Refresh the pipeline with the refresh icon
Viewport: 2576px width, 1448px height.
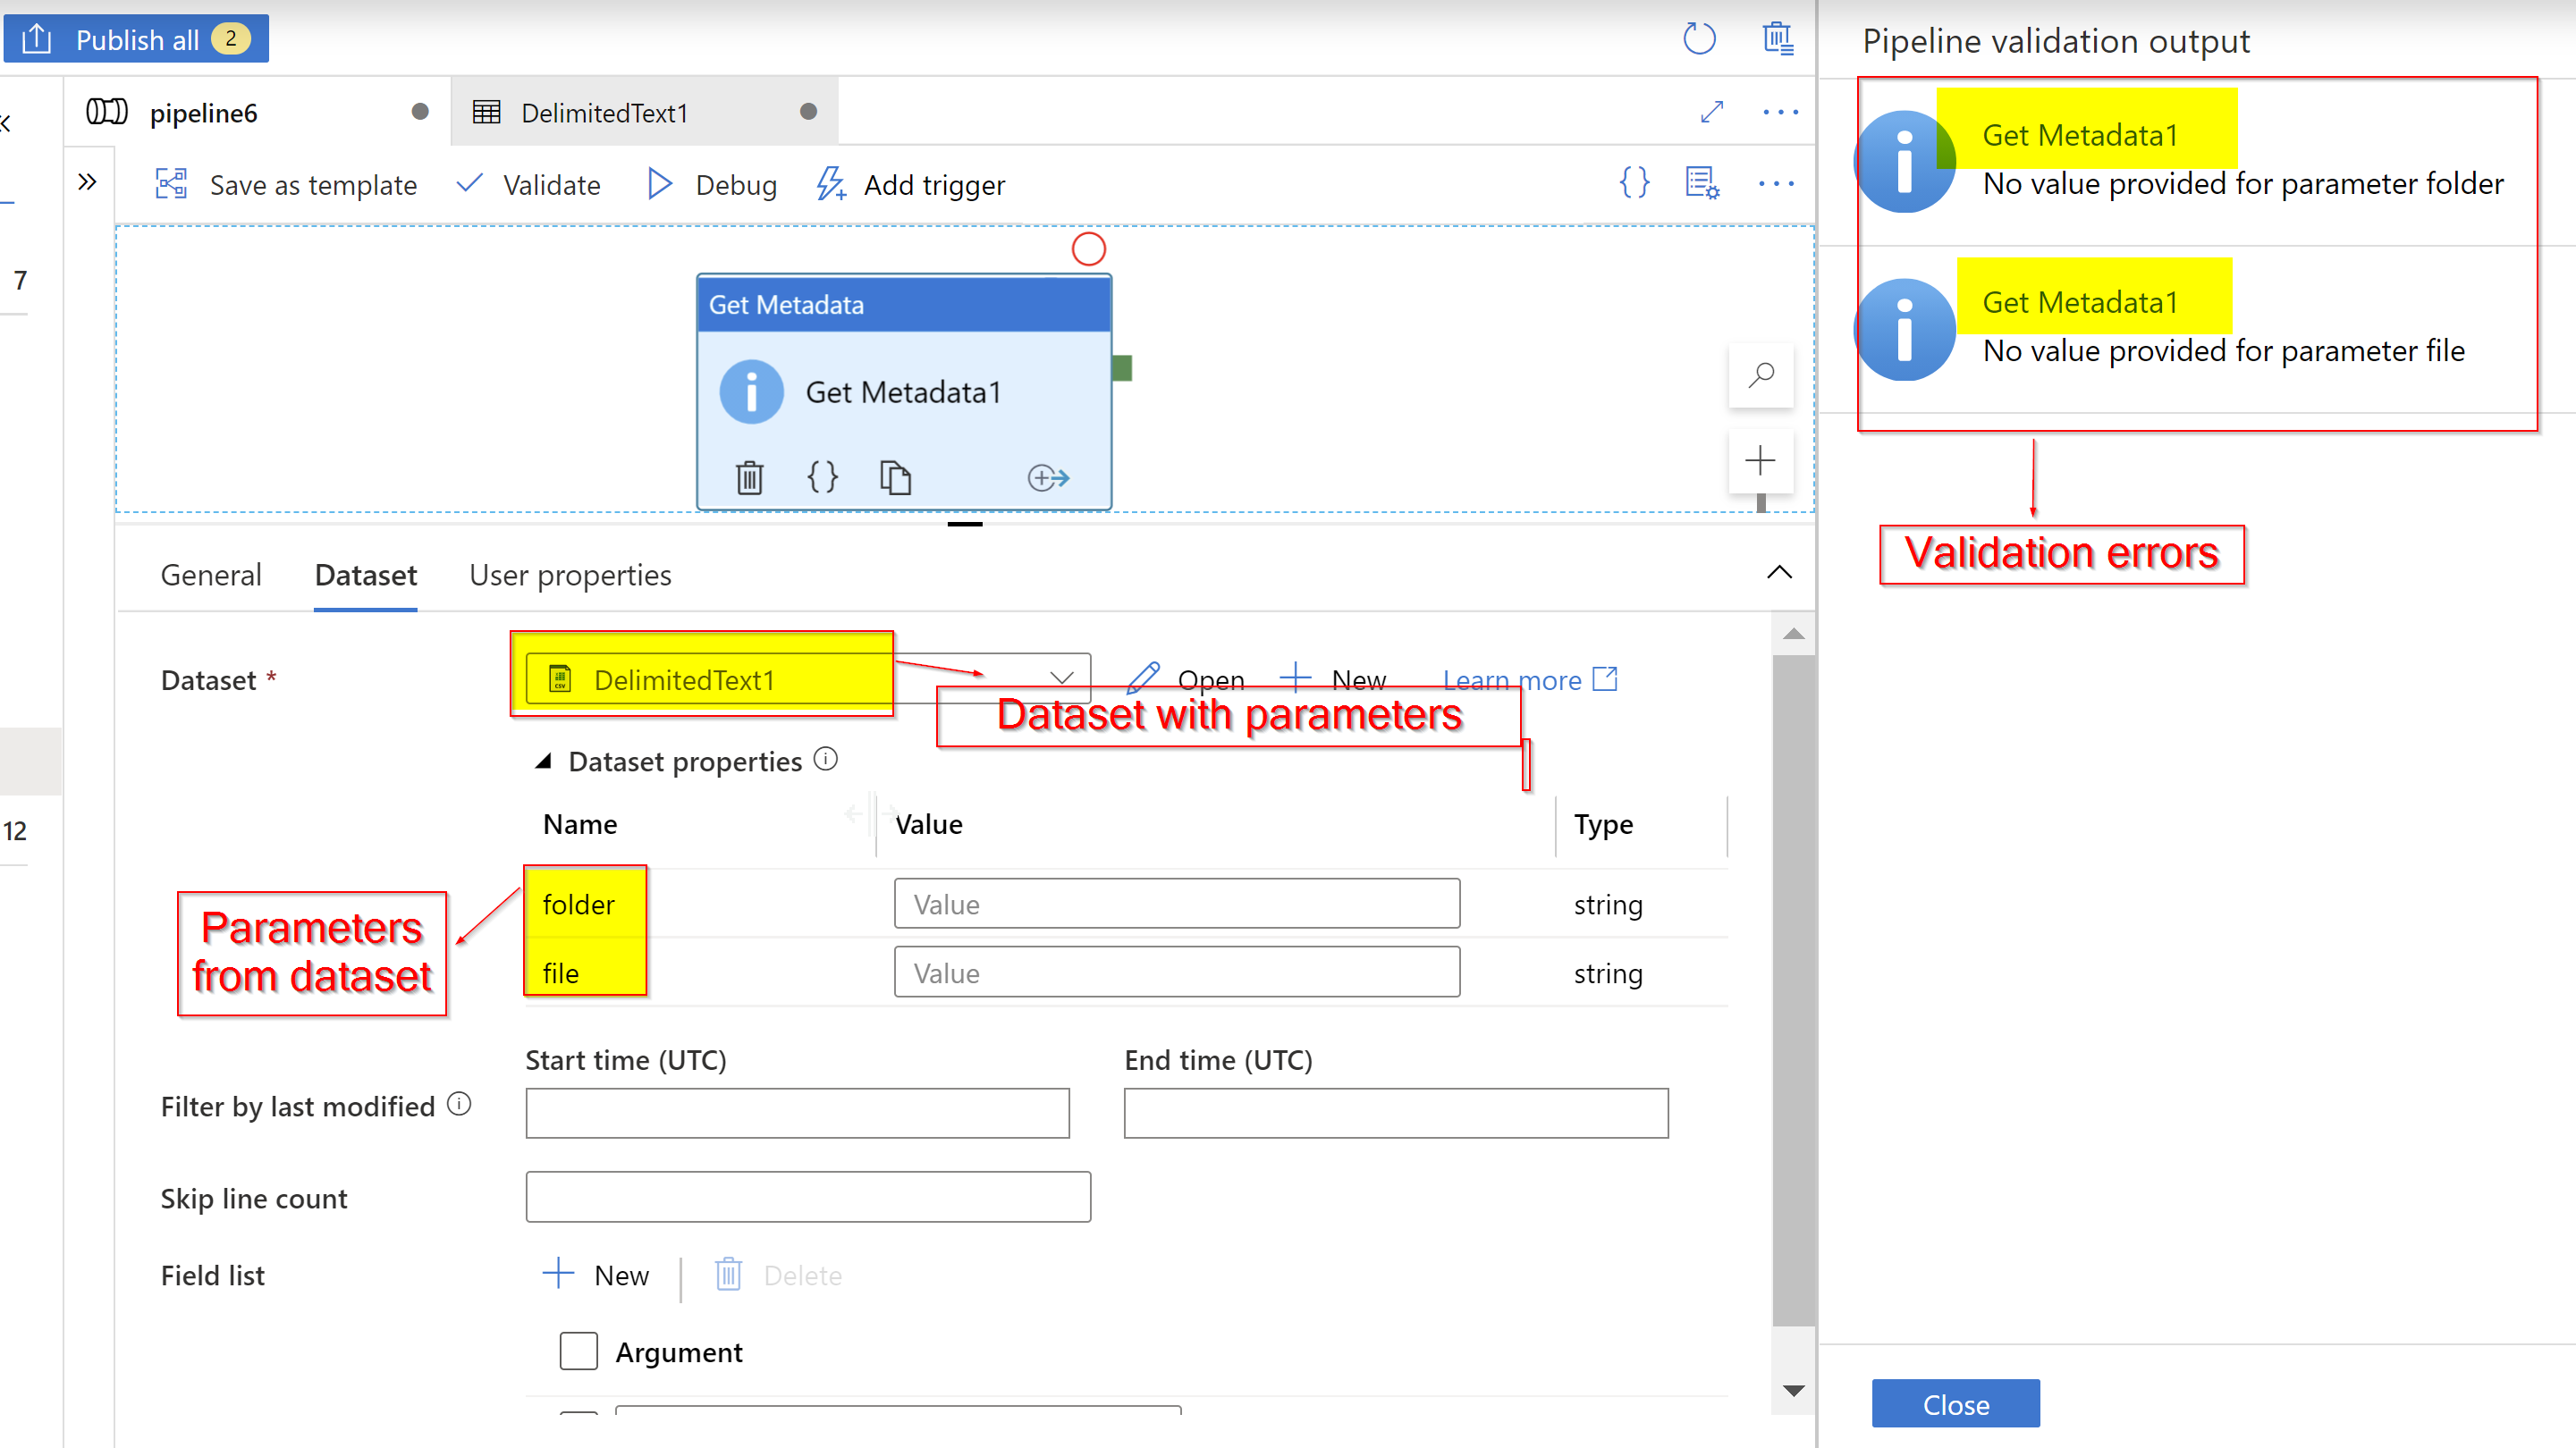(x=1698, y=38)
